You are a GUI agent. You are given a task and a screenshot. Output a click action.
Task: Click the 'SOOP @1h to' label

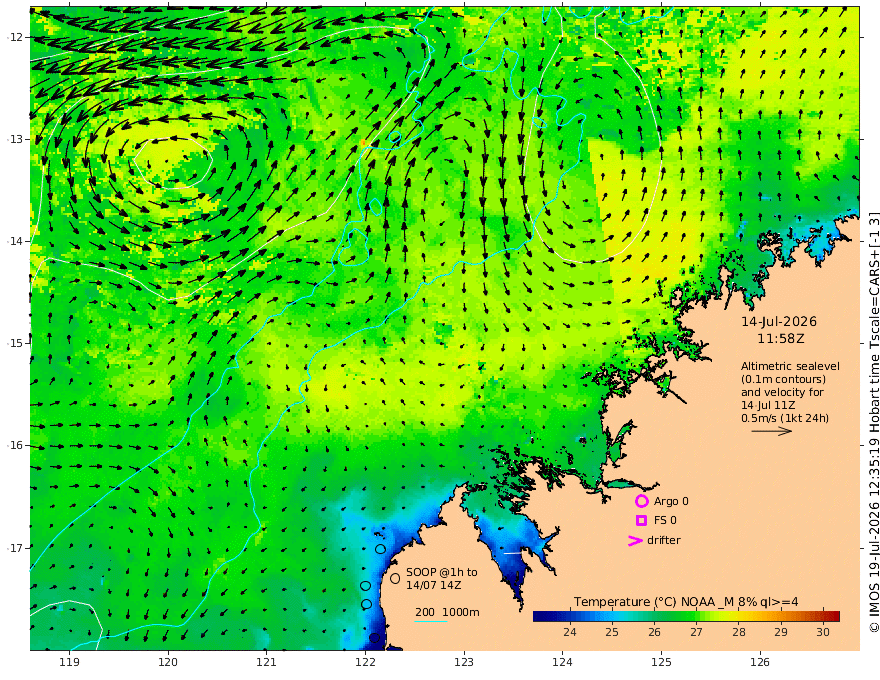[x=442, y=572]
